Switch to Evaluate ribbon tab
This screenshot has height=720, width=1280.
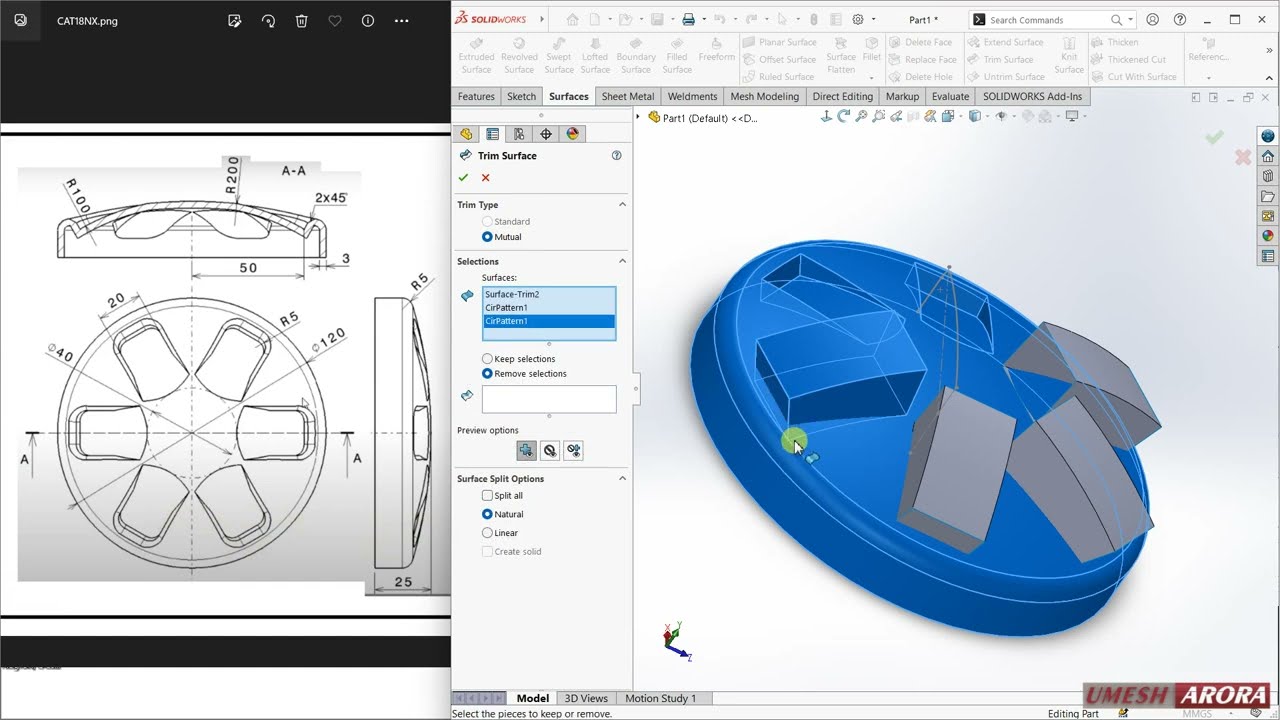[x=950, y=96]
